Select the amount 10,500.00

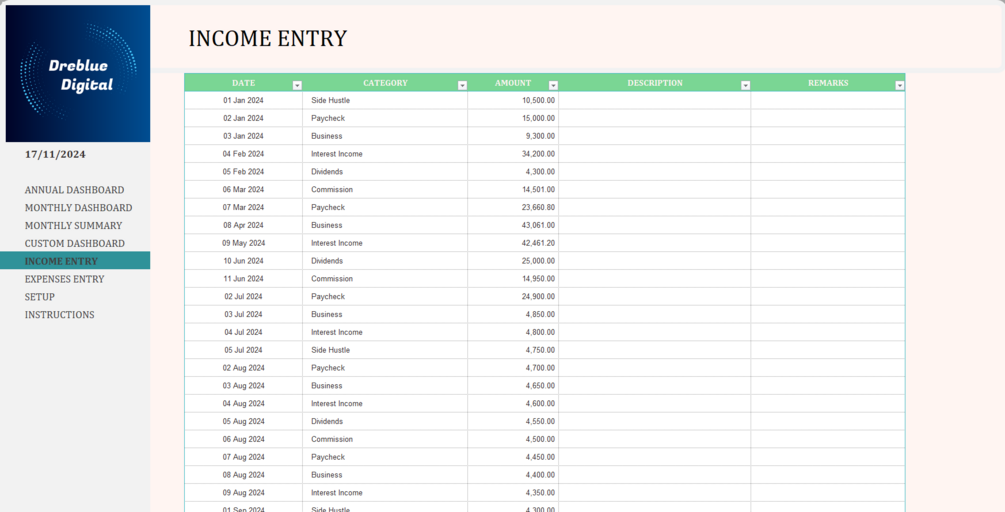click(513, 101)
